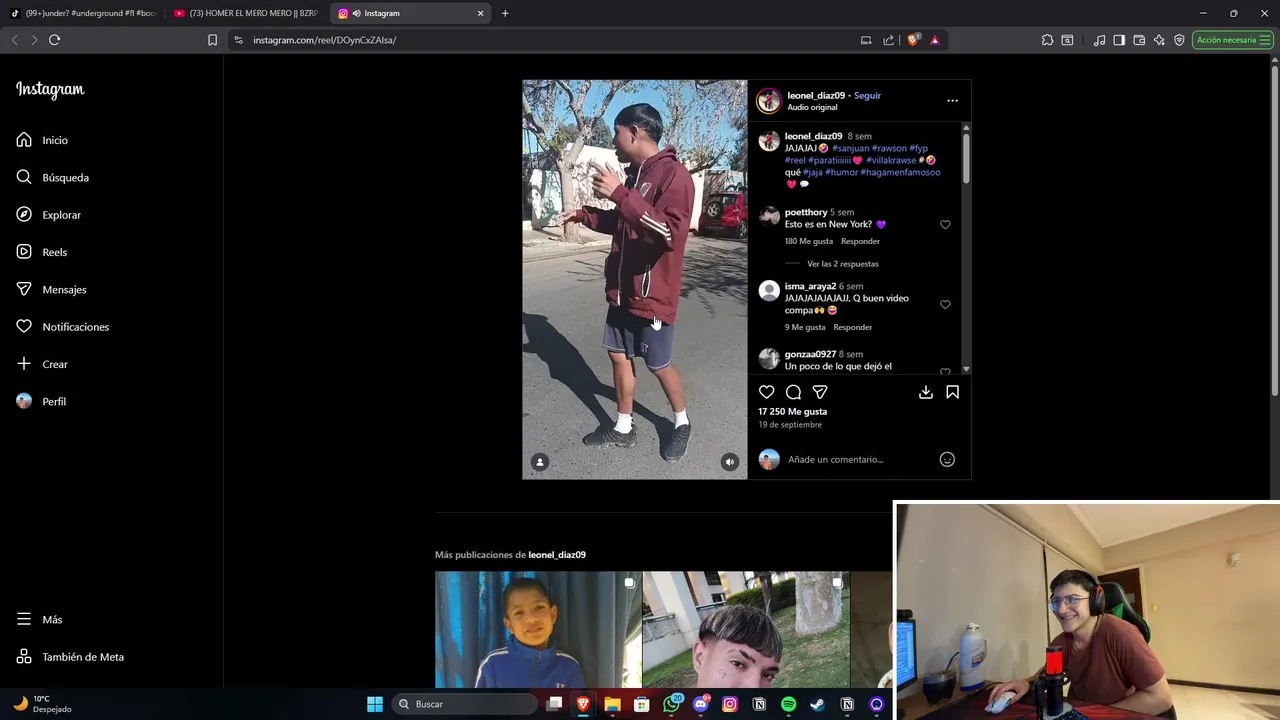
Task: Open emoji picker in comment box
Action: click(947, 459)
